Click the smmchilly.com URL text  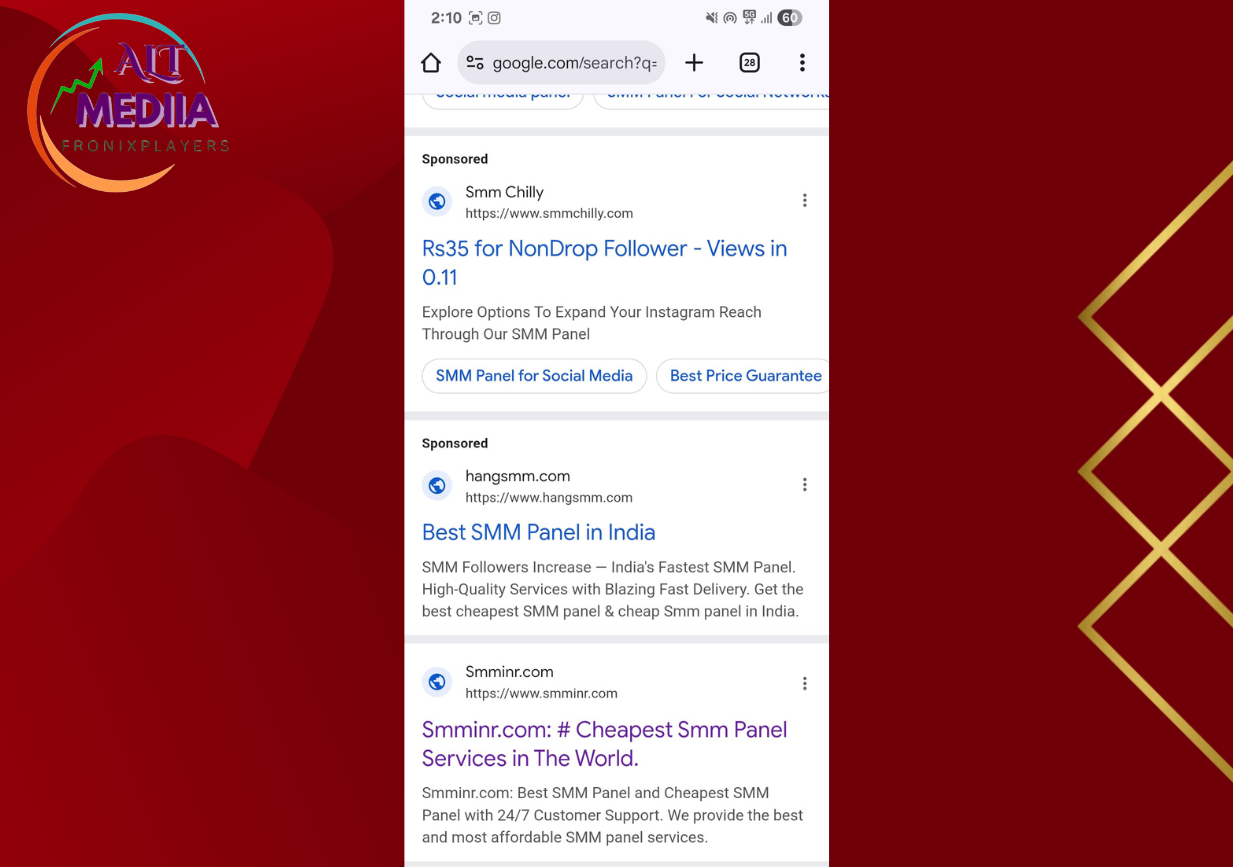pos(549,213)
